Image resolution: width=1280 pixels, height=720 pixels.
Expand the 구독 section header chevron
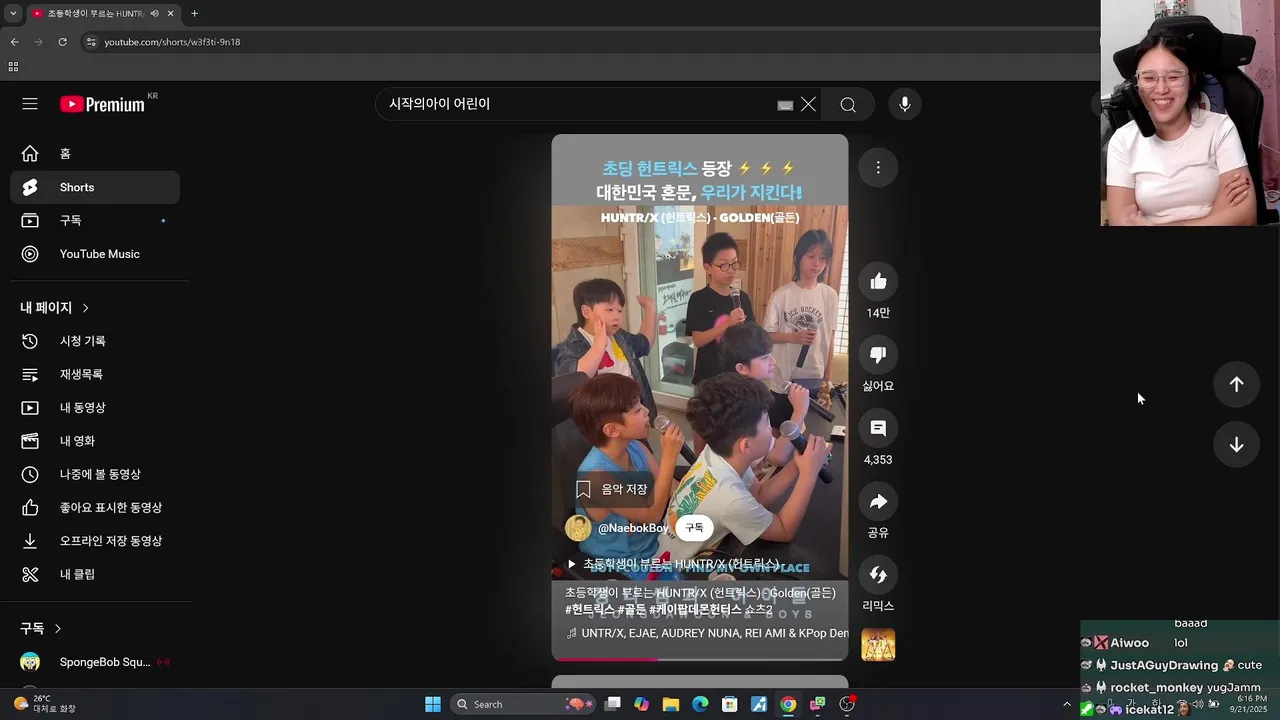(x=57, y=629)
